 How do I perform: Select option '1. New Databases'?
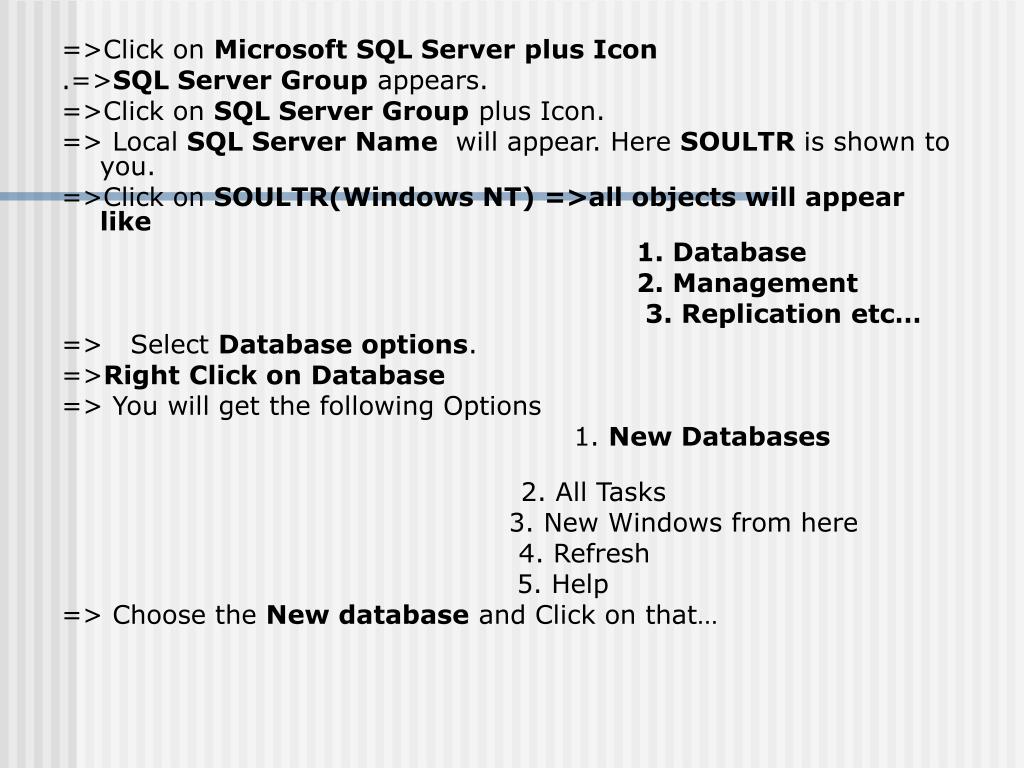pos(703,437)
